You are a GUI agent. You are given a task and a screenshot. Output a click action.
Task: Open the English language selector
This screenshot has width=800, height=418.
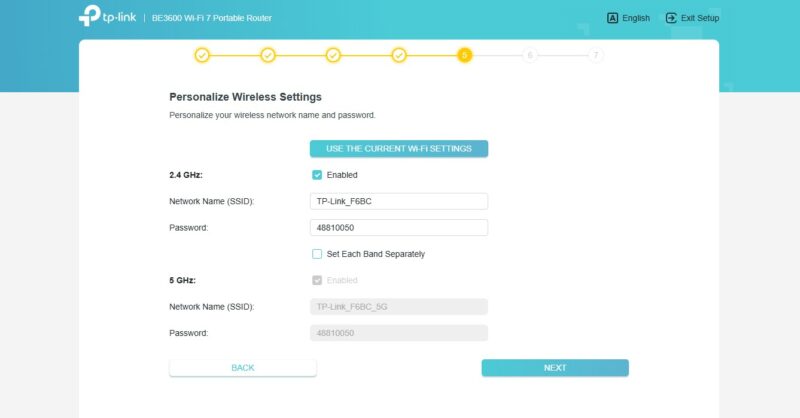(628, 18)
